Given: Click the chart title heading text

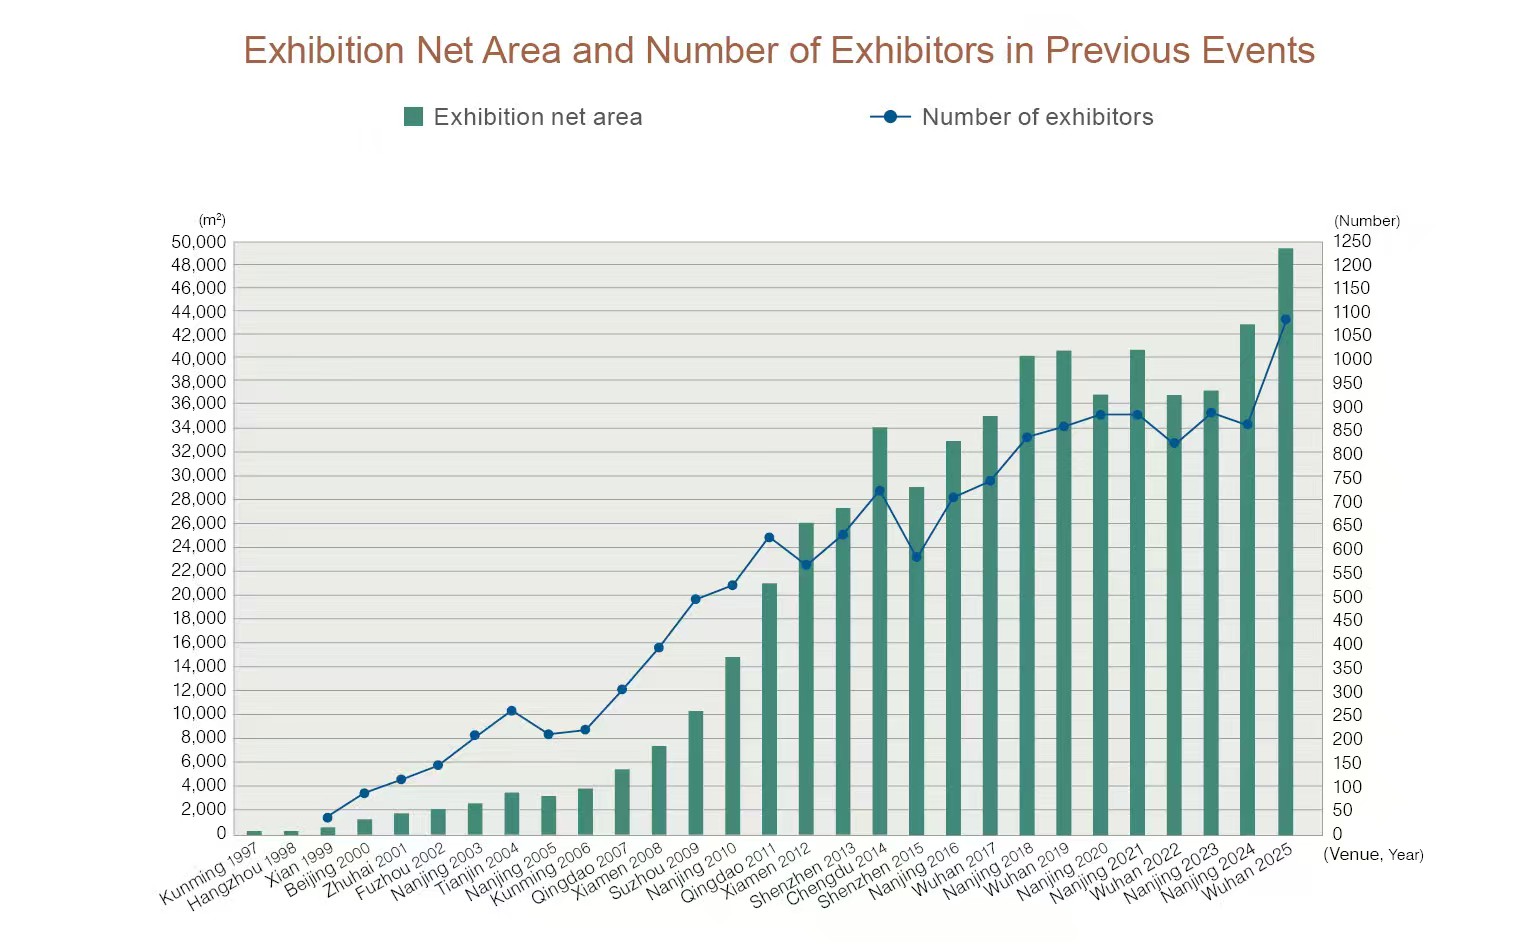Looking at the screenshot, I should 779,50.
